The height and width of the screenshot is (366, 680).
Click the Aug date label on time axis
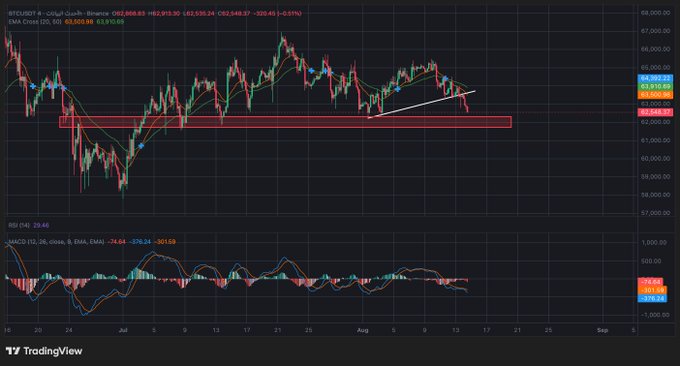click(363, 330)
